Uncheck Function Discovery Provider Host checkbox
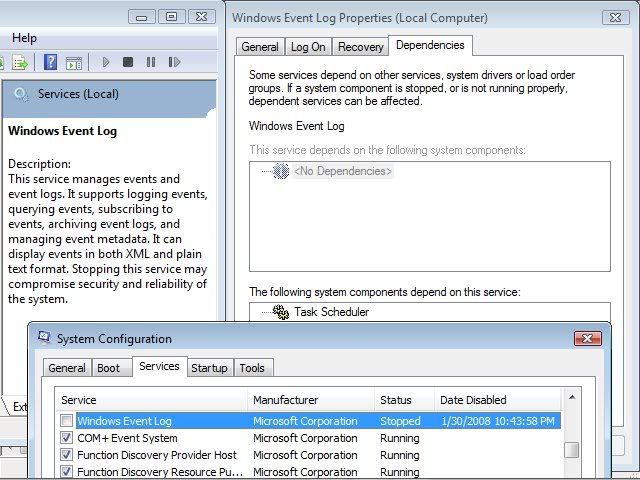The height and width of the screenshot is (480, 640). point(66,455)
